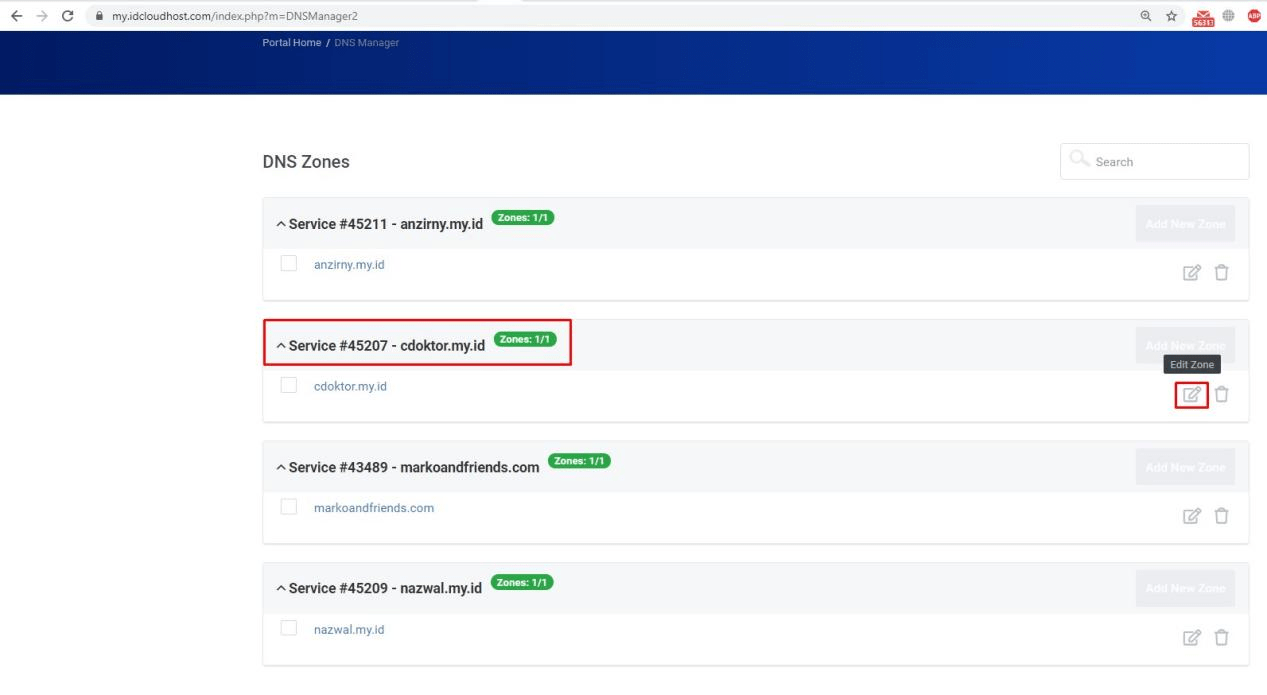Click the edit pencil icon for nazwal.my.id

(x=1191, y=637)
